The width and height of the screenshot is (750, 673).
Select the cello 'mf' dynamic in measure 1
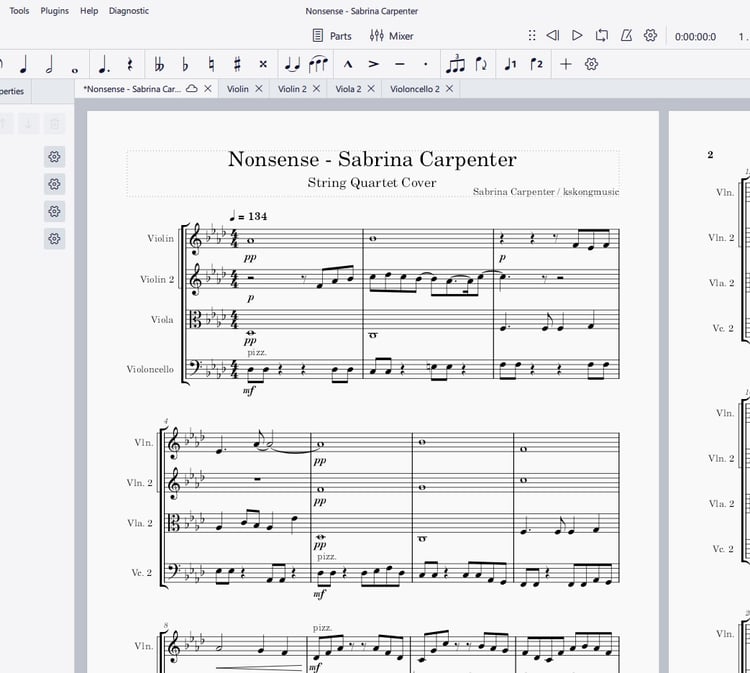(249, 391)
